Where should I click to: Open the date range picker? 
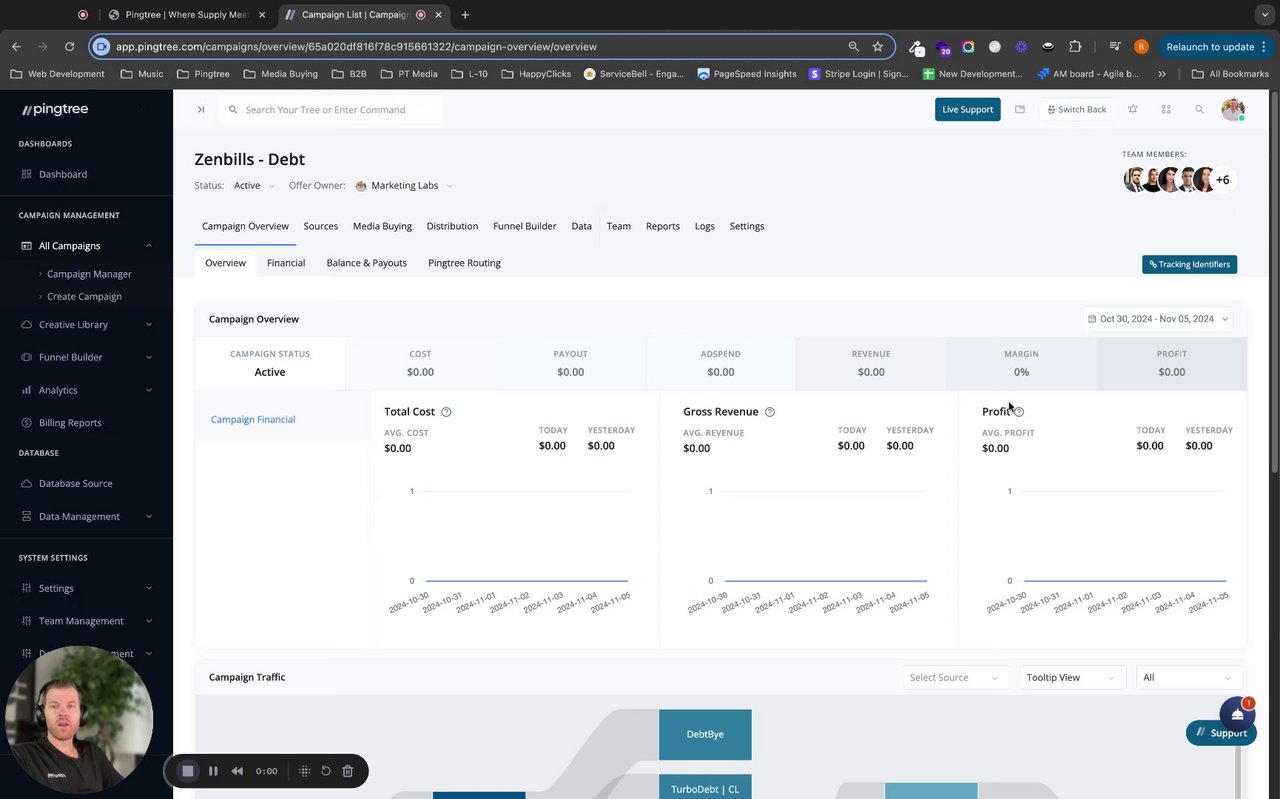[1158, 319]
